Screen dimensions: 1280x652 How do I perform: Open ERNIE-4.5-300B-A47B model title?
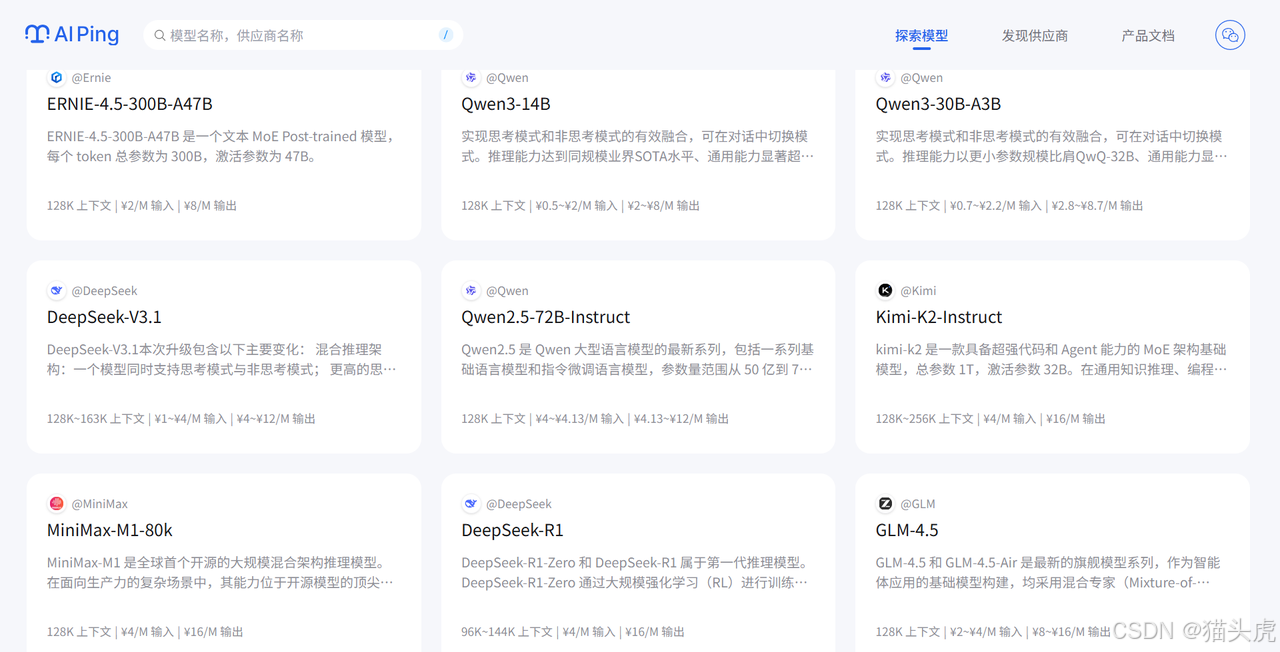coord(130,104)
